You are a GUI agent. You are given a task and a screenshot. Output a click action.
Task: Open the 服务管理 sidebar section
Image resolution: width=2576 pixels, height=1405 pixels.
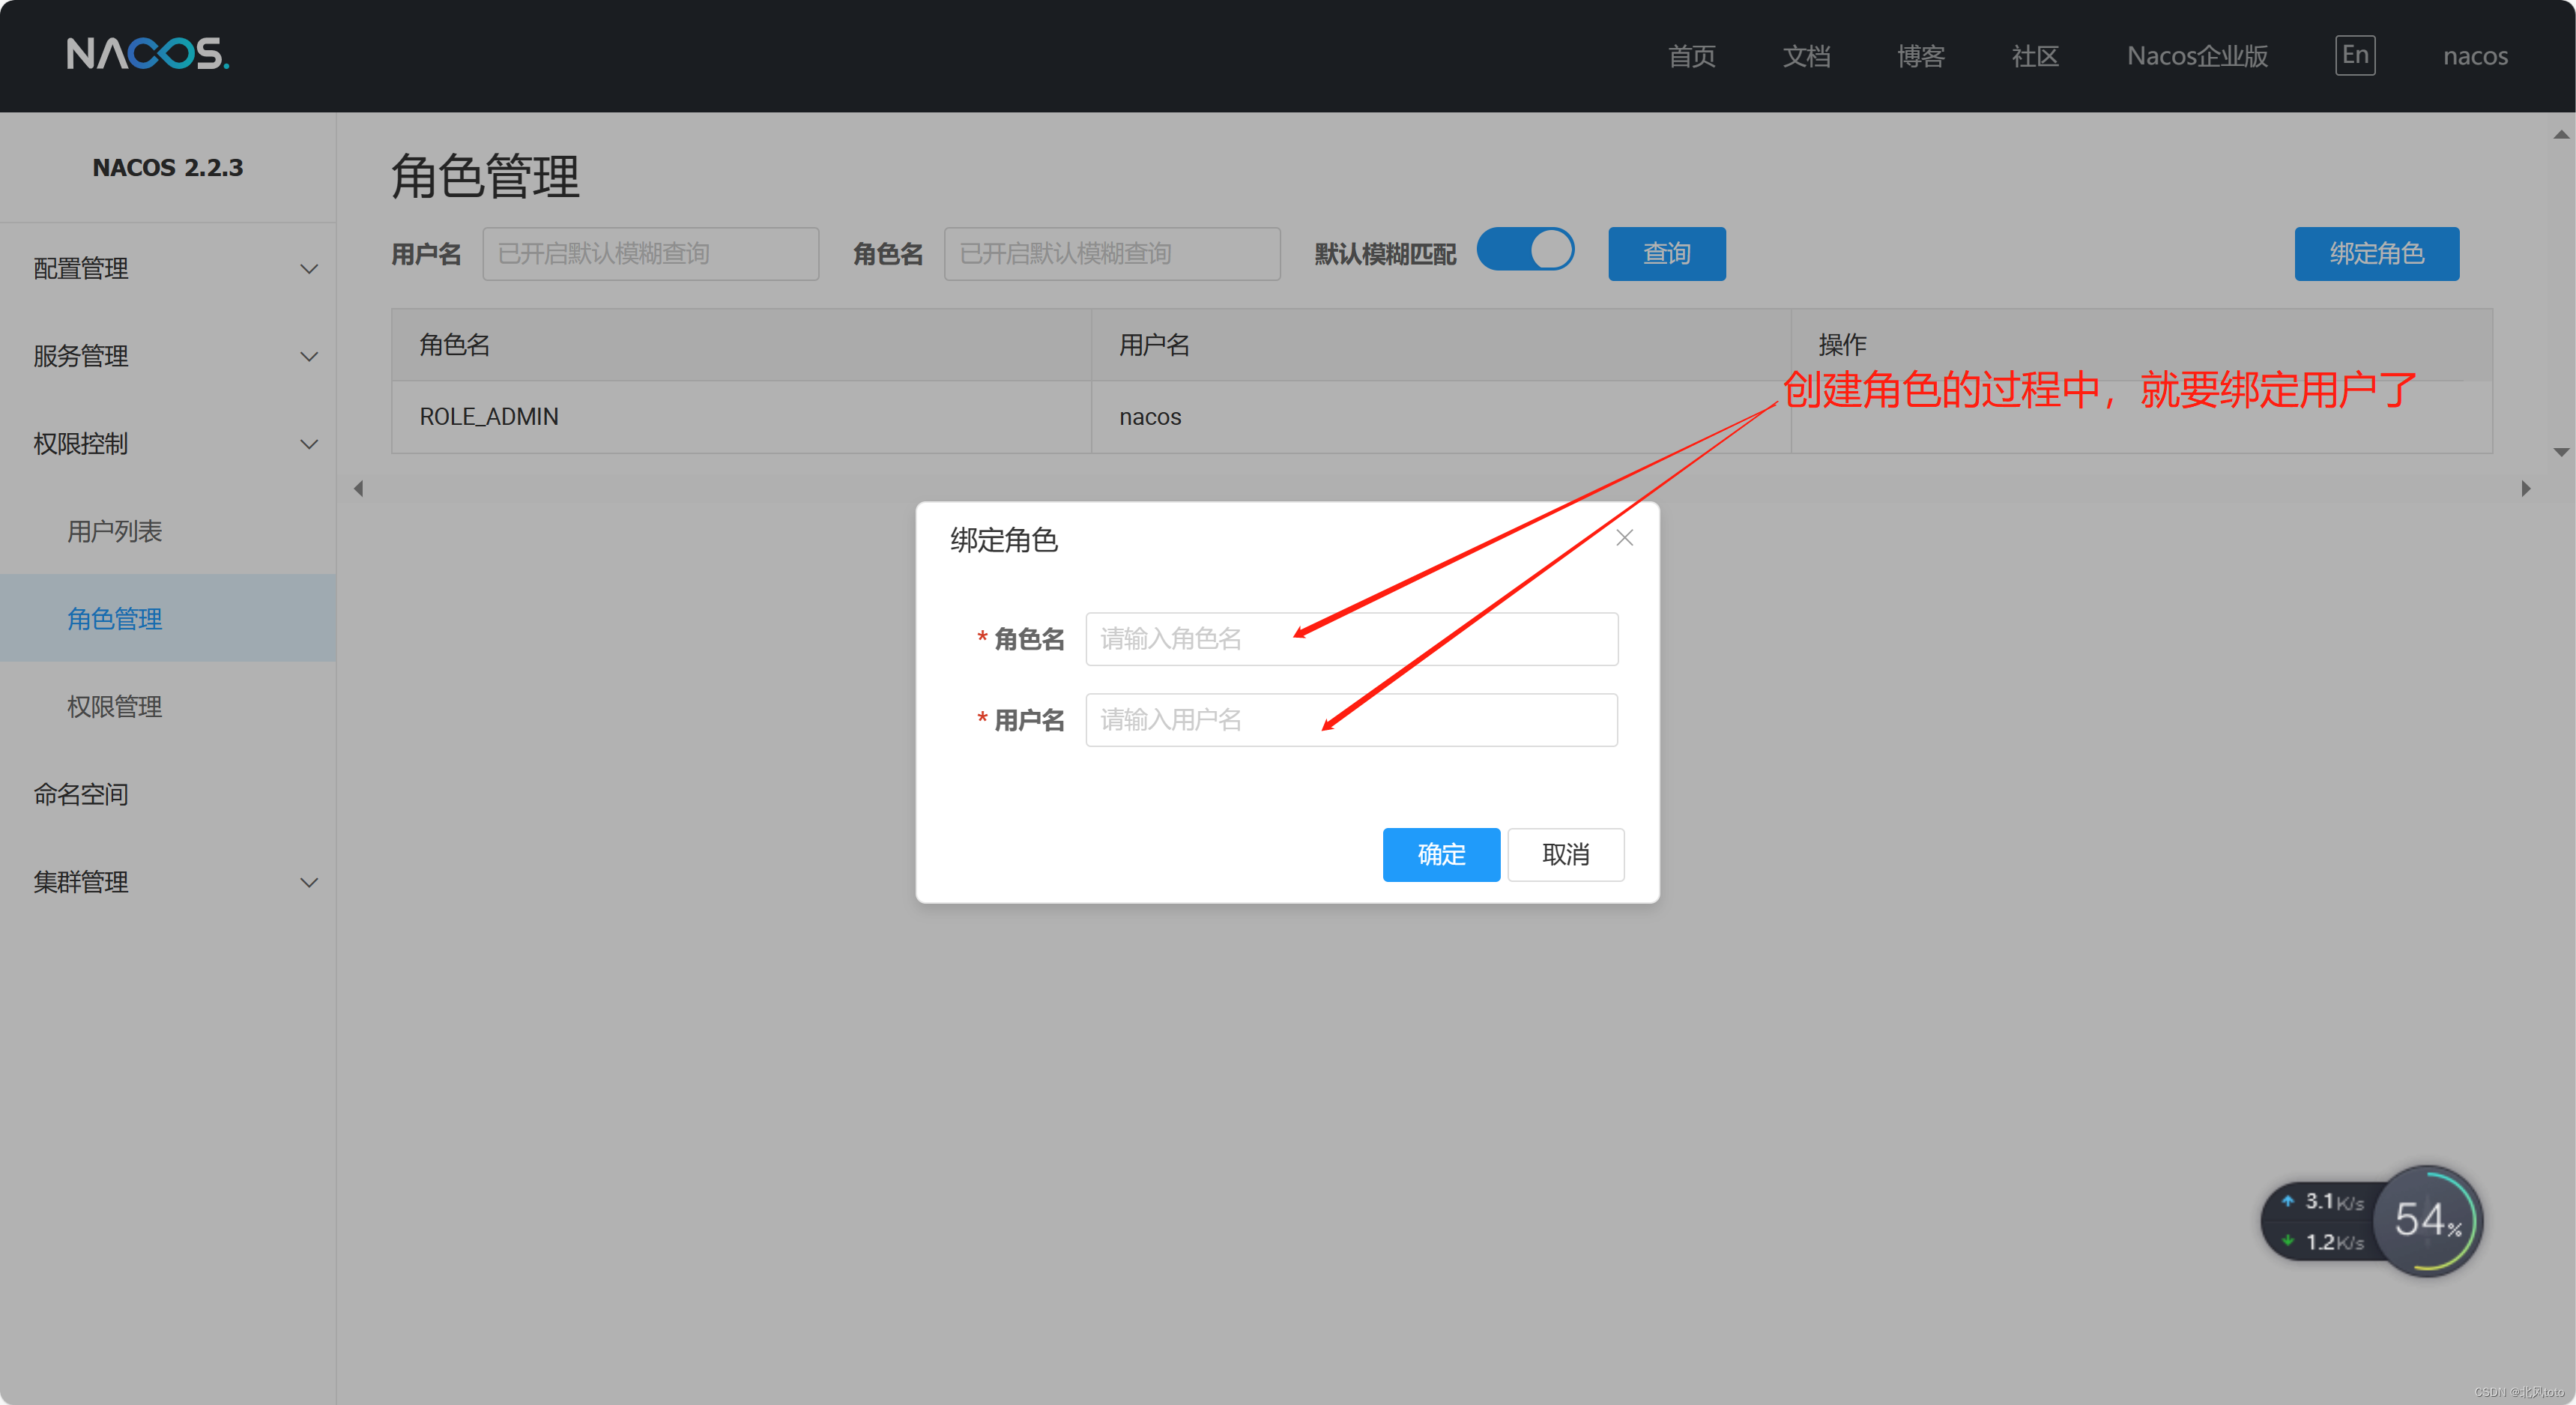[168, 357]
